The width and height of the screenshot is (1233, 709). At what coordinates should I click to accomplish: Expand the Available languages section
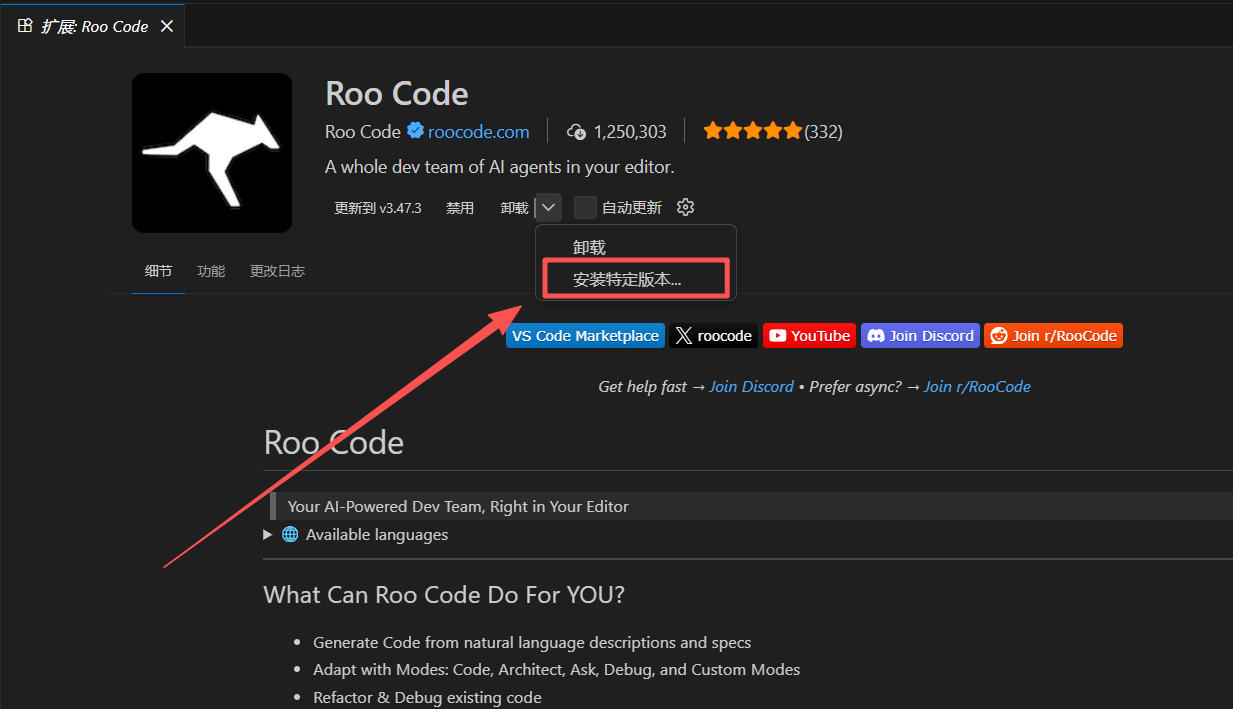(267, 535)
